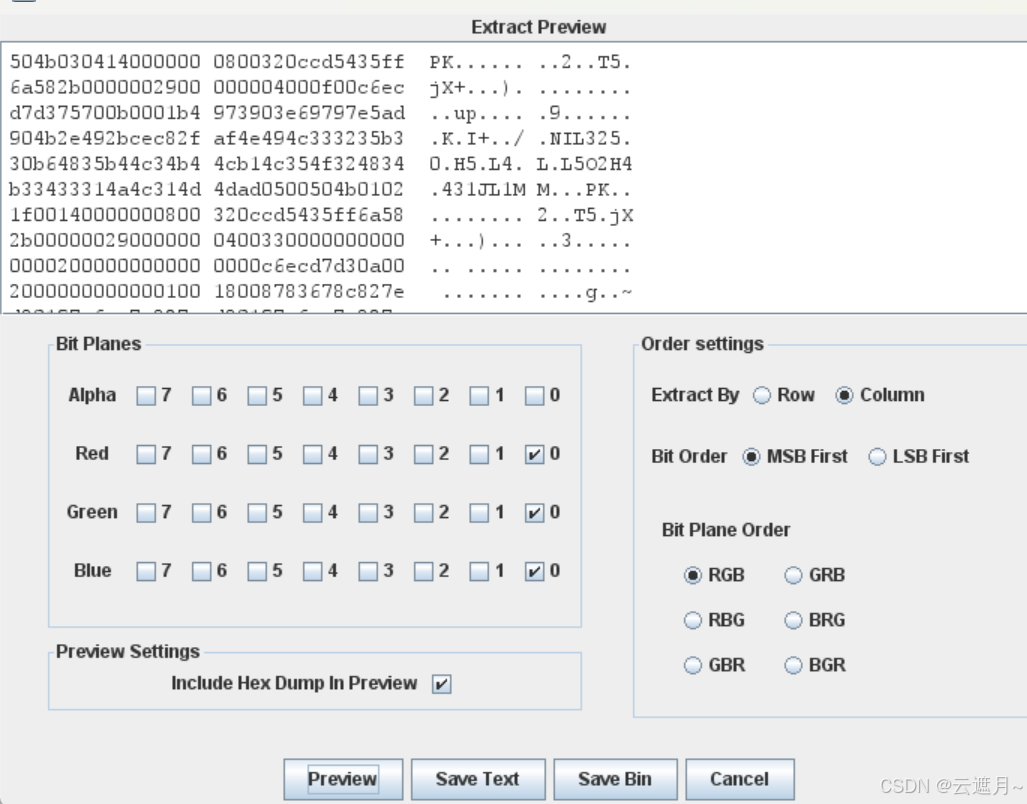Click hex value 6a582b0000002900
This screenshot has width=1027, height=804.
click(105, 87)
